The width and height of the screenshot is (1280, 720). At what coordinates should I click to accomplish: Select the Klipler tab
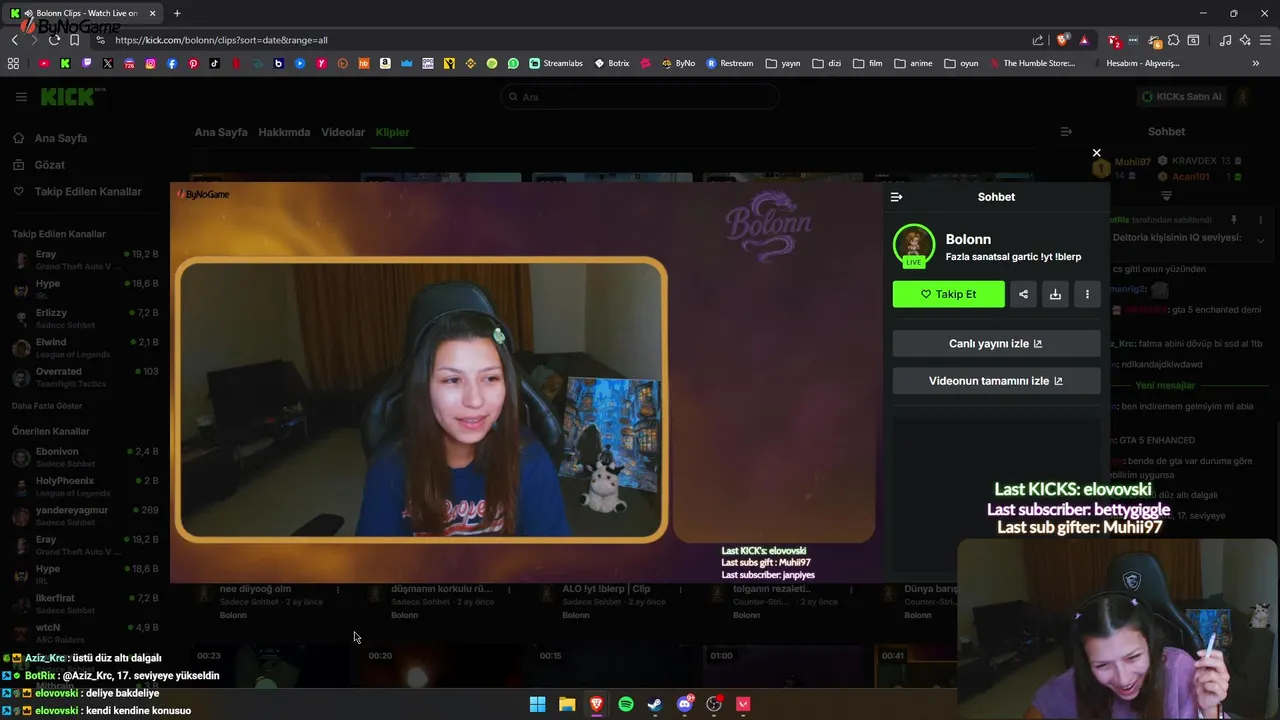[392, 132]
